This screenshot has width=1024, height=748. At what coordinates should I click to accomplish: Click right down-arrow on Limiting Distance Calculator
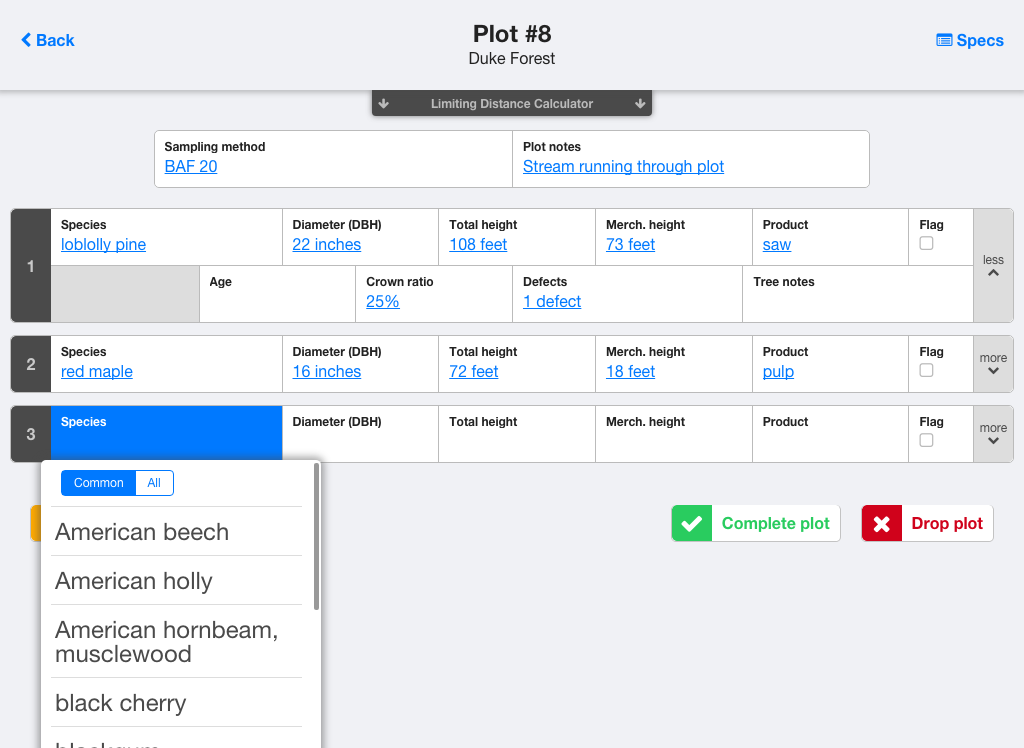click(x=640, y=104)
